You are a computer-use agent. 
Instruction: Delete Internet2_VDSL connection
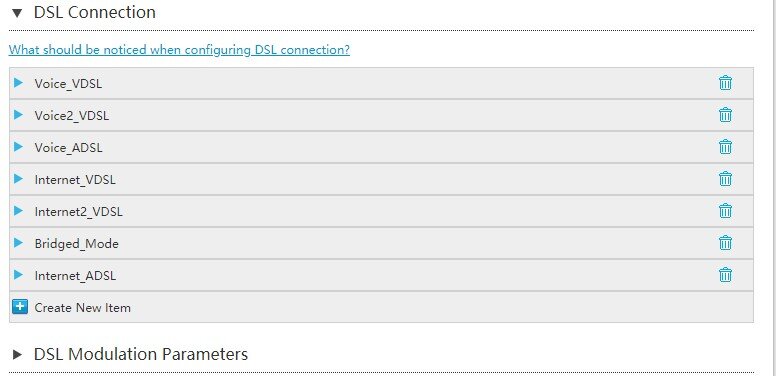click(x=725, y=211)
